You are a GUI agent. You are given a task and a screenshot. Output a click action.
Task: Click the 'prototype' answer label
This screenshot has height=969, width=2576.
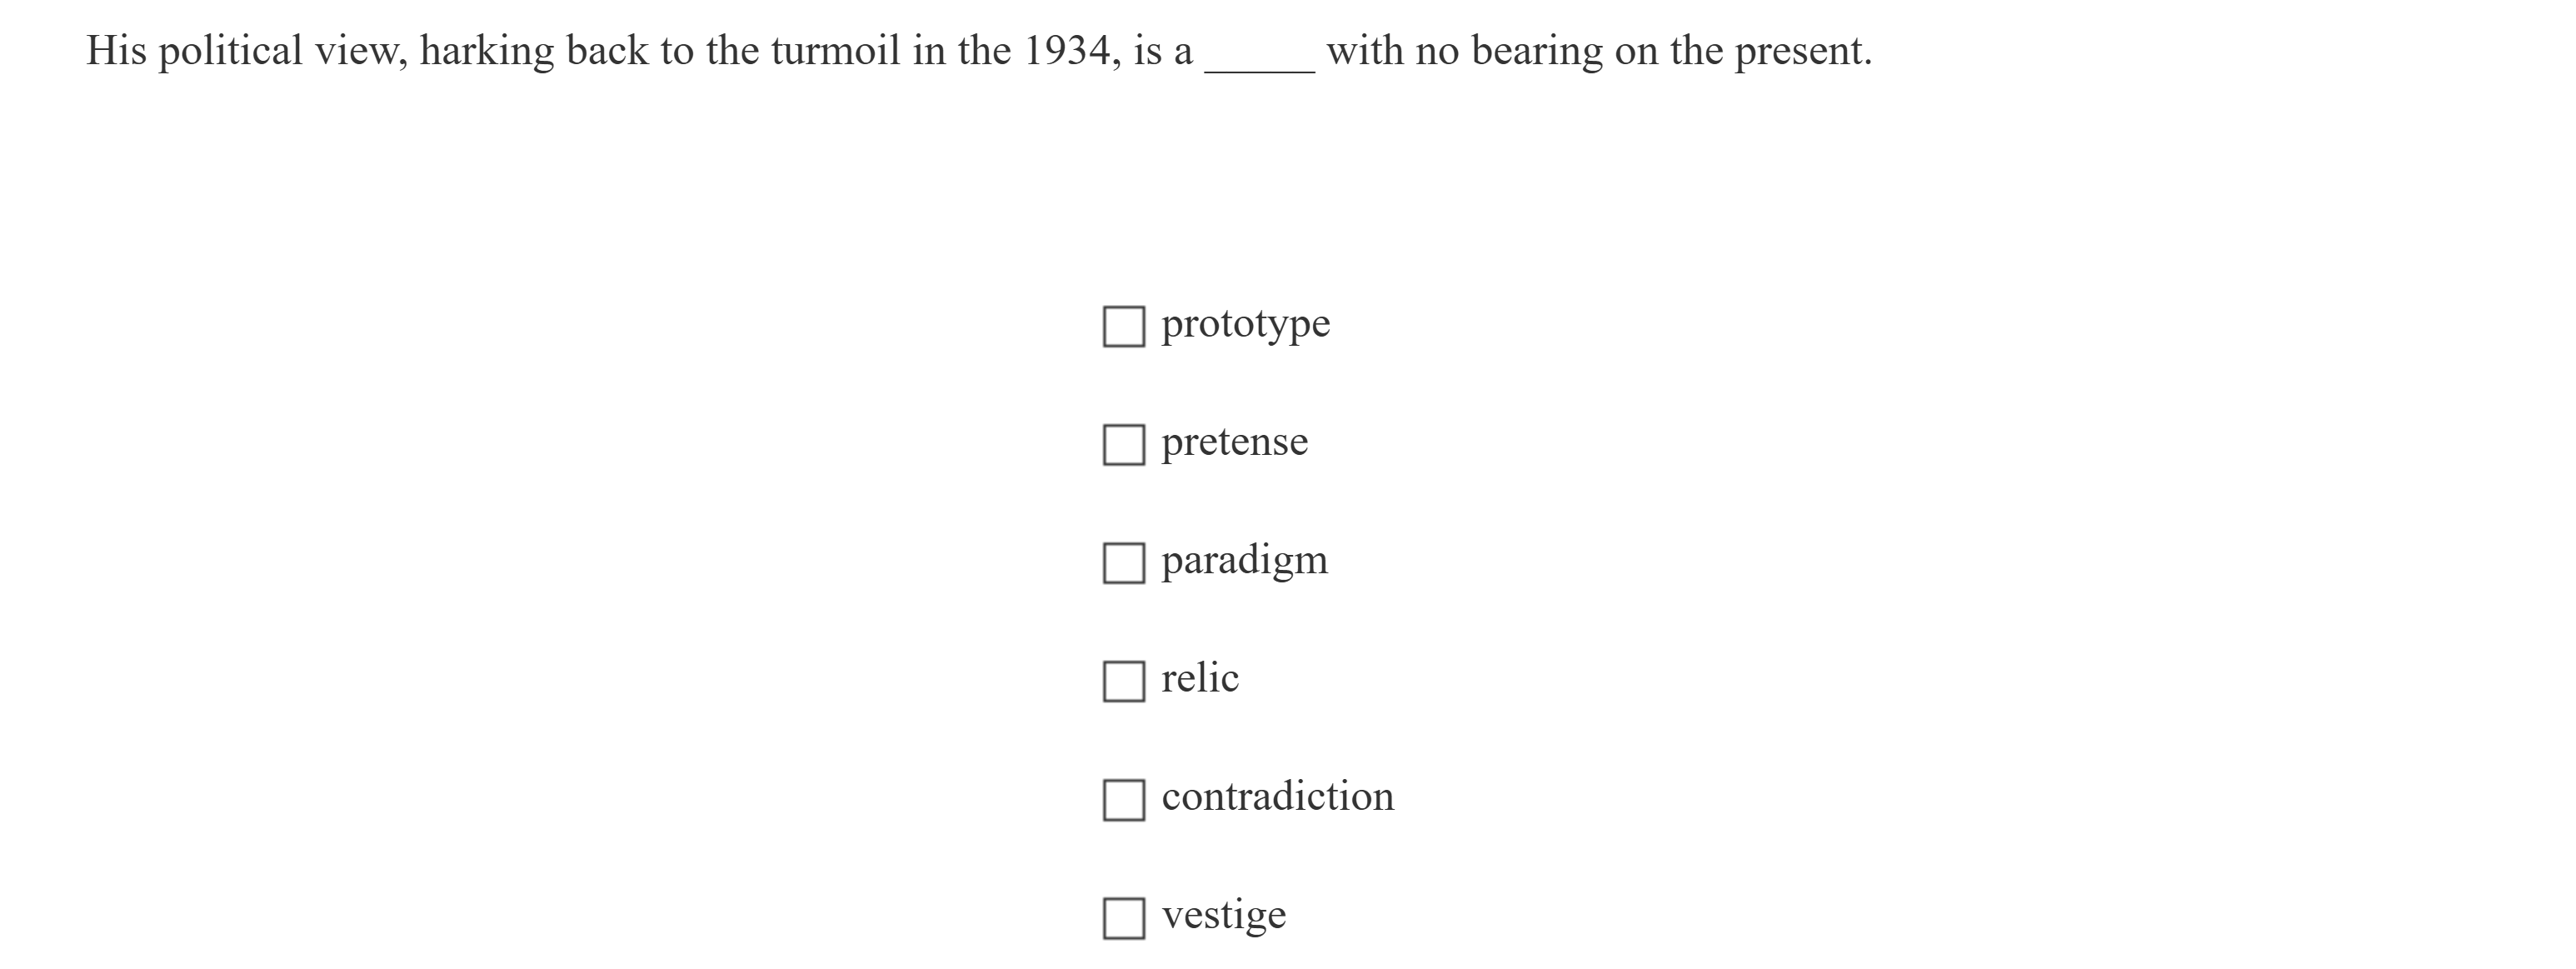pos(1245,325)
